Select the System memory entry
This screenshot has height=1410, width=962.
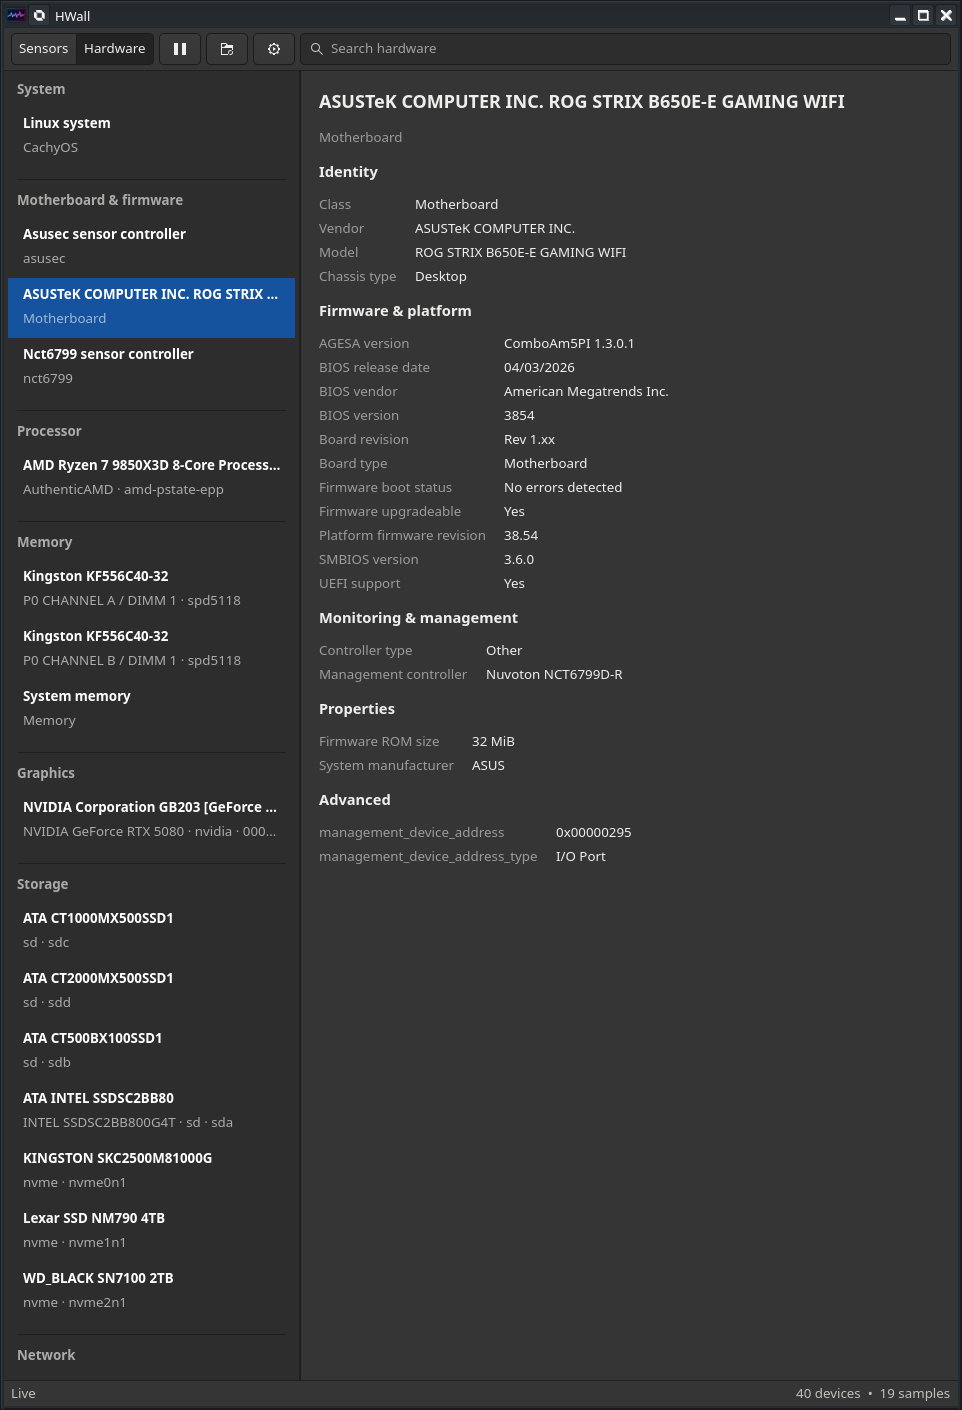(151, 708)
